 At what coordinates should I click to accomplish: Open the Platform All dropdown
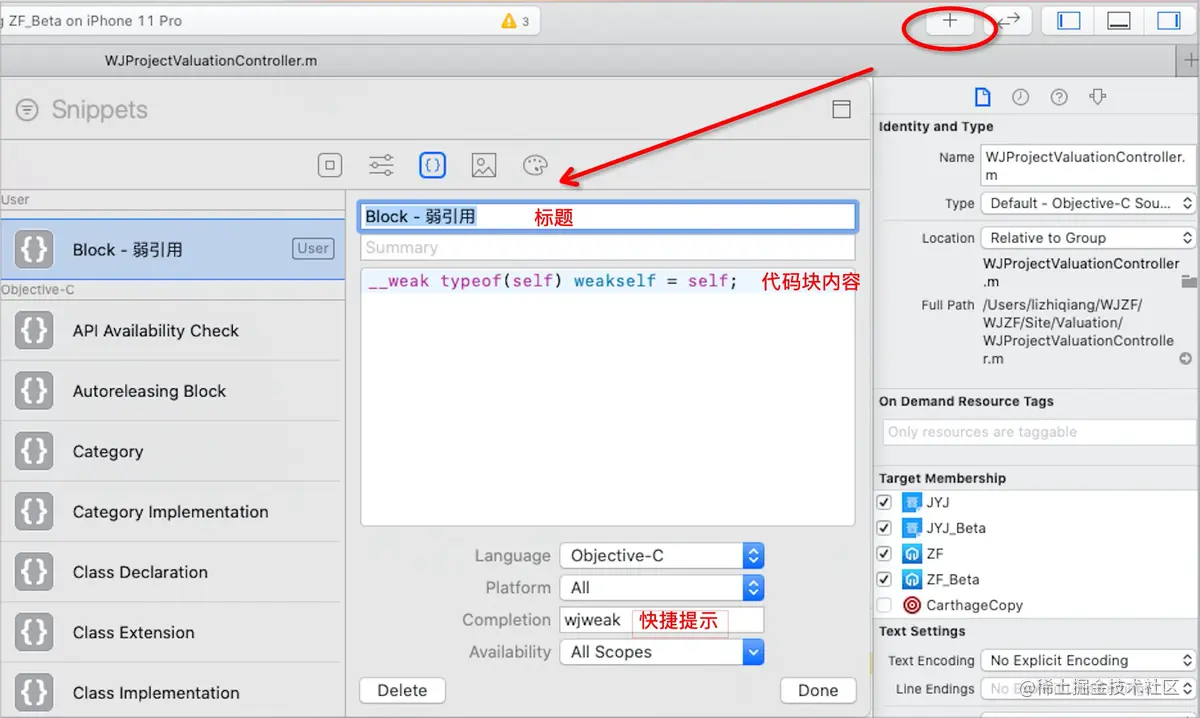tap(661, 588)
